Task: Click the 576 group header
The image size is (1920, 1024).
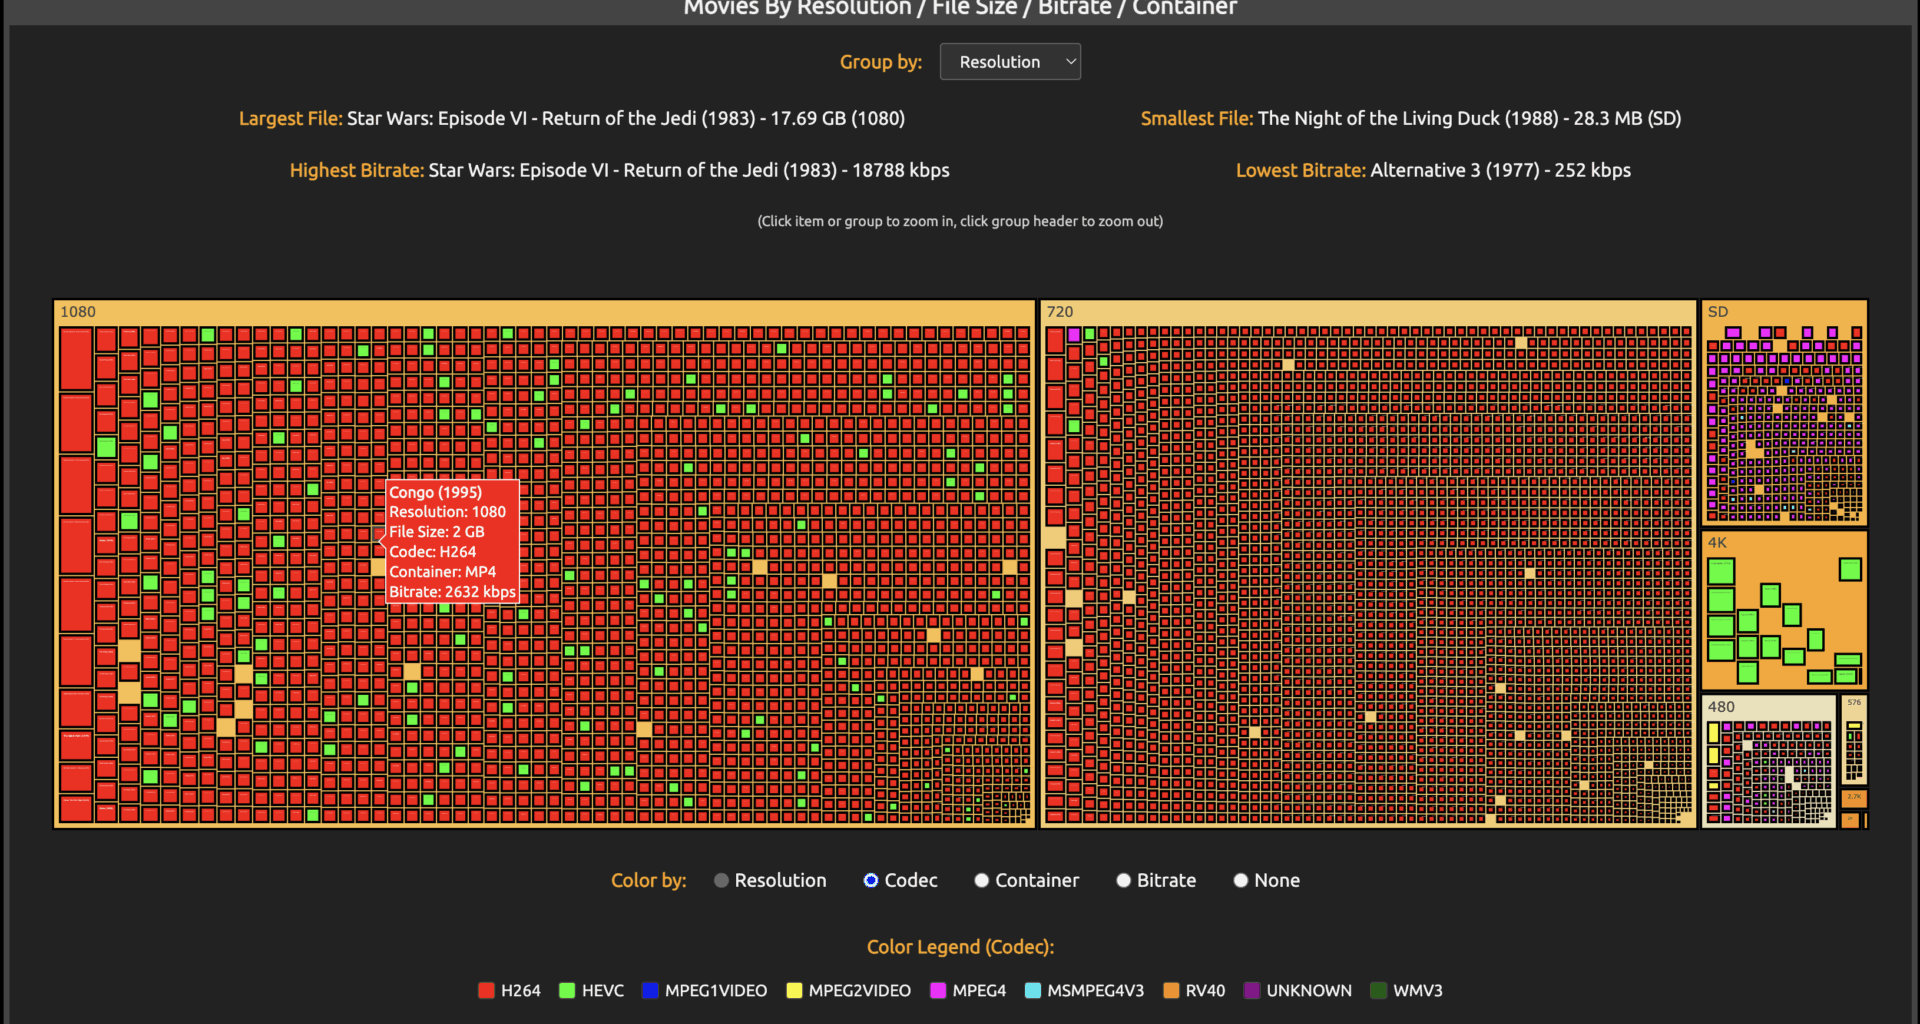Action: click(1853, 702)
